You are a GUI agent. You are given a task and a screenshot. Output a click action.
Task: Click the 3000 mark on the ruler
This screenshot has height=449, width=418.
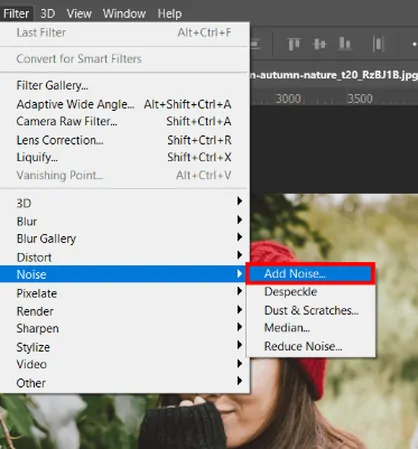point(288,99)
